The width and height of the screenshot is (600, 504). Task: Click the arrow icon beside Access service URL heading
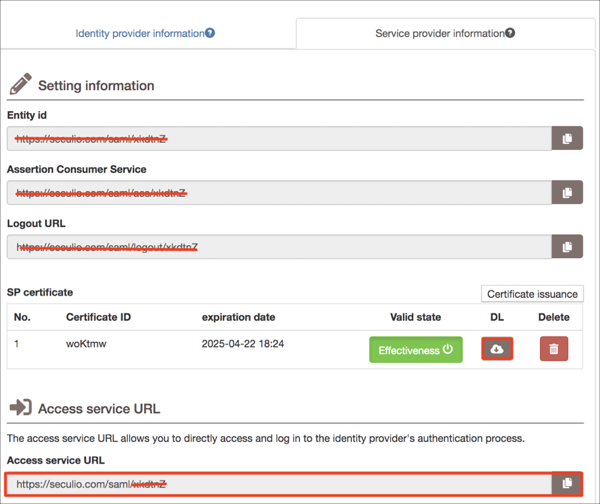click(x=20, y=408)
